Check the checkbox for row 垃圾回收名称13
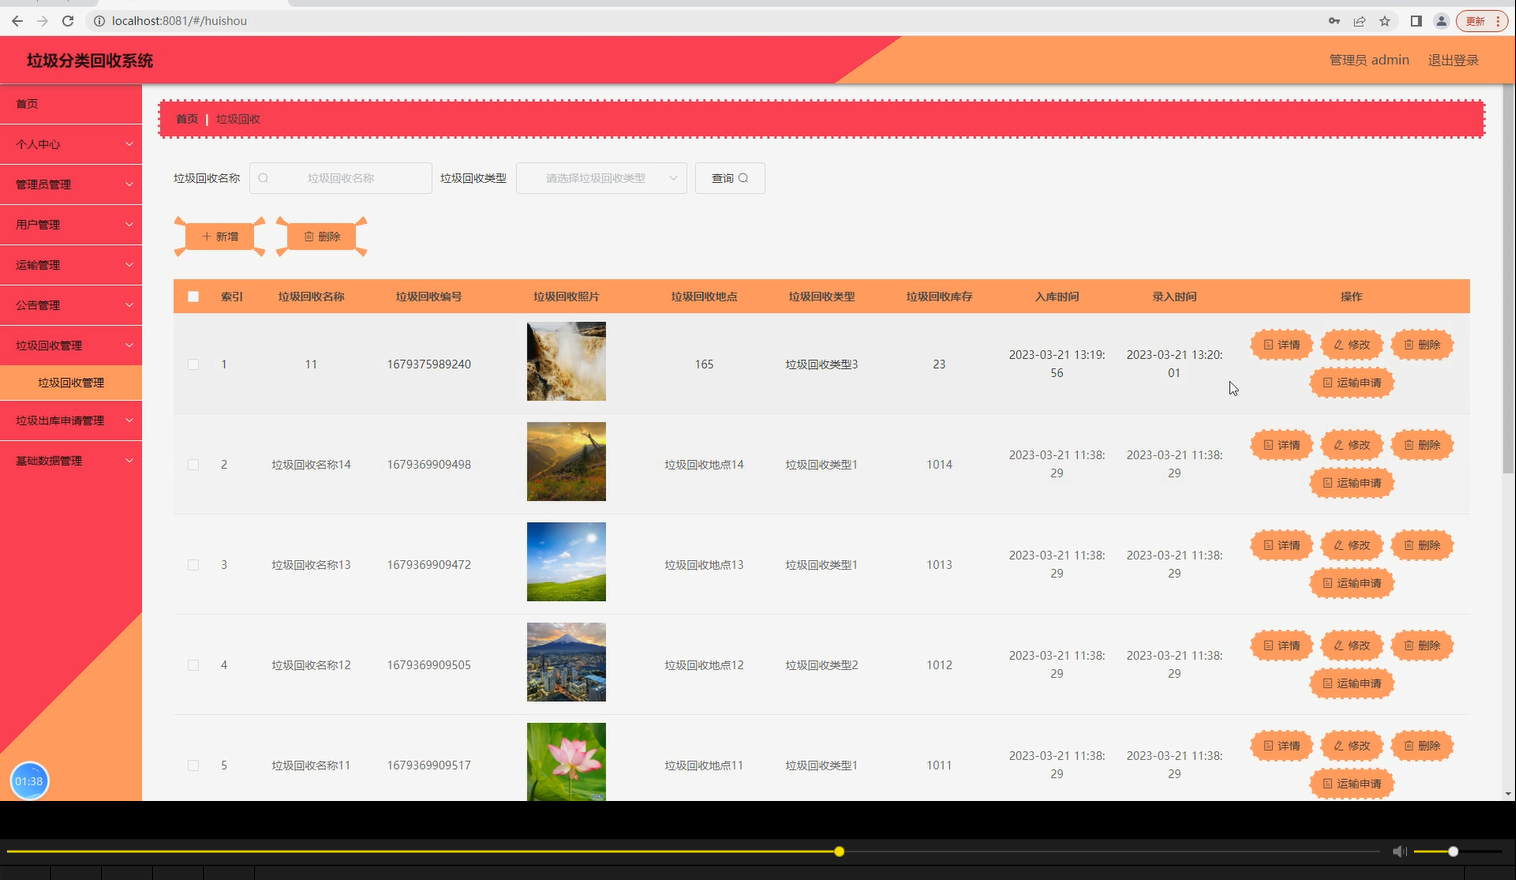1516x880 pixels. [x=193, y=565]
